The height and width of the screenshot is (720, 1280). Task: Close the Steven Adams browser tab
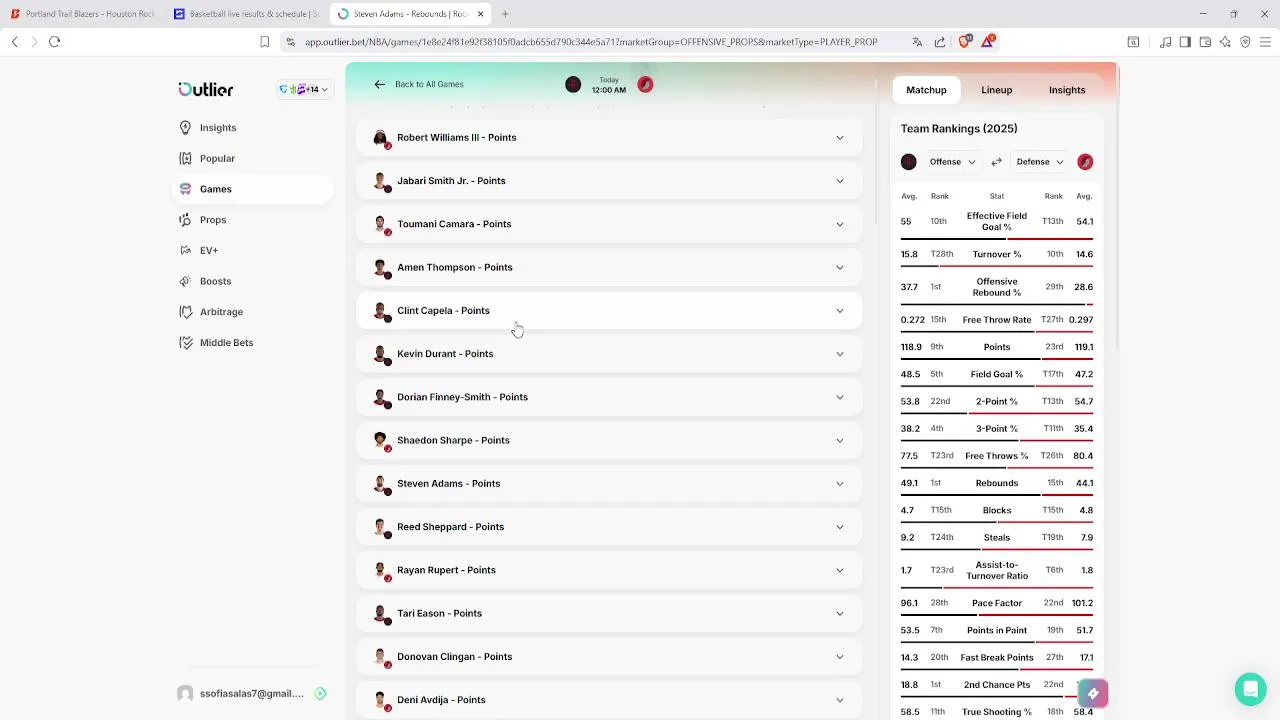(480, 14)
